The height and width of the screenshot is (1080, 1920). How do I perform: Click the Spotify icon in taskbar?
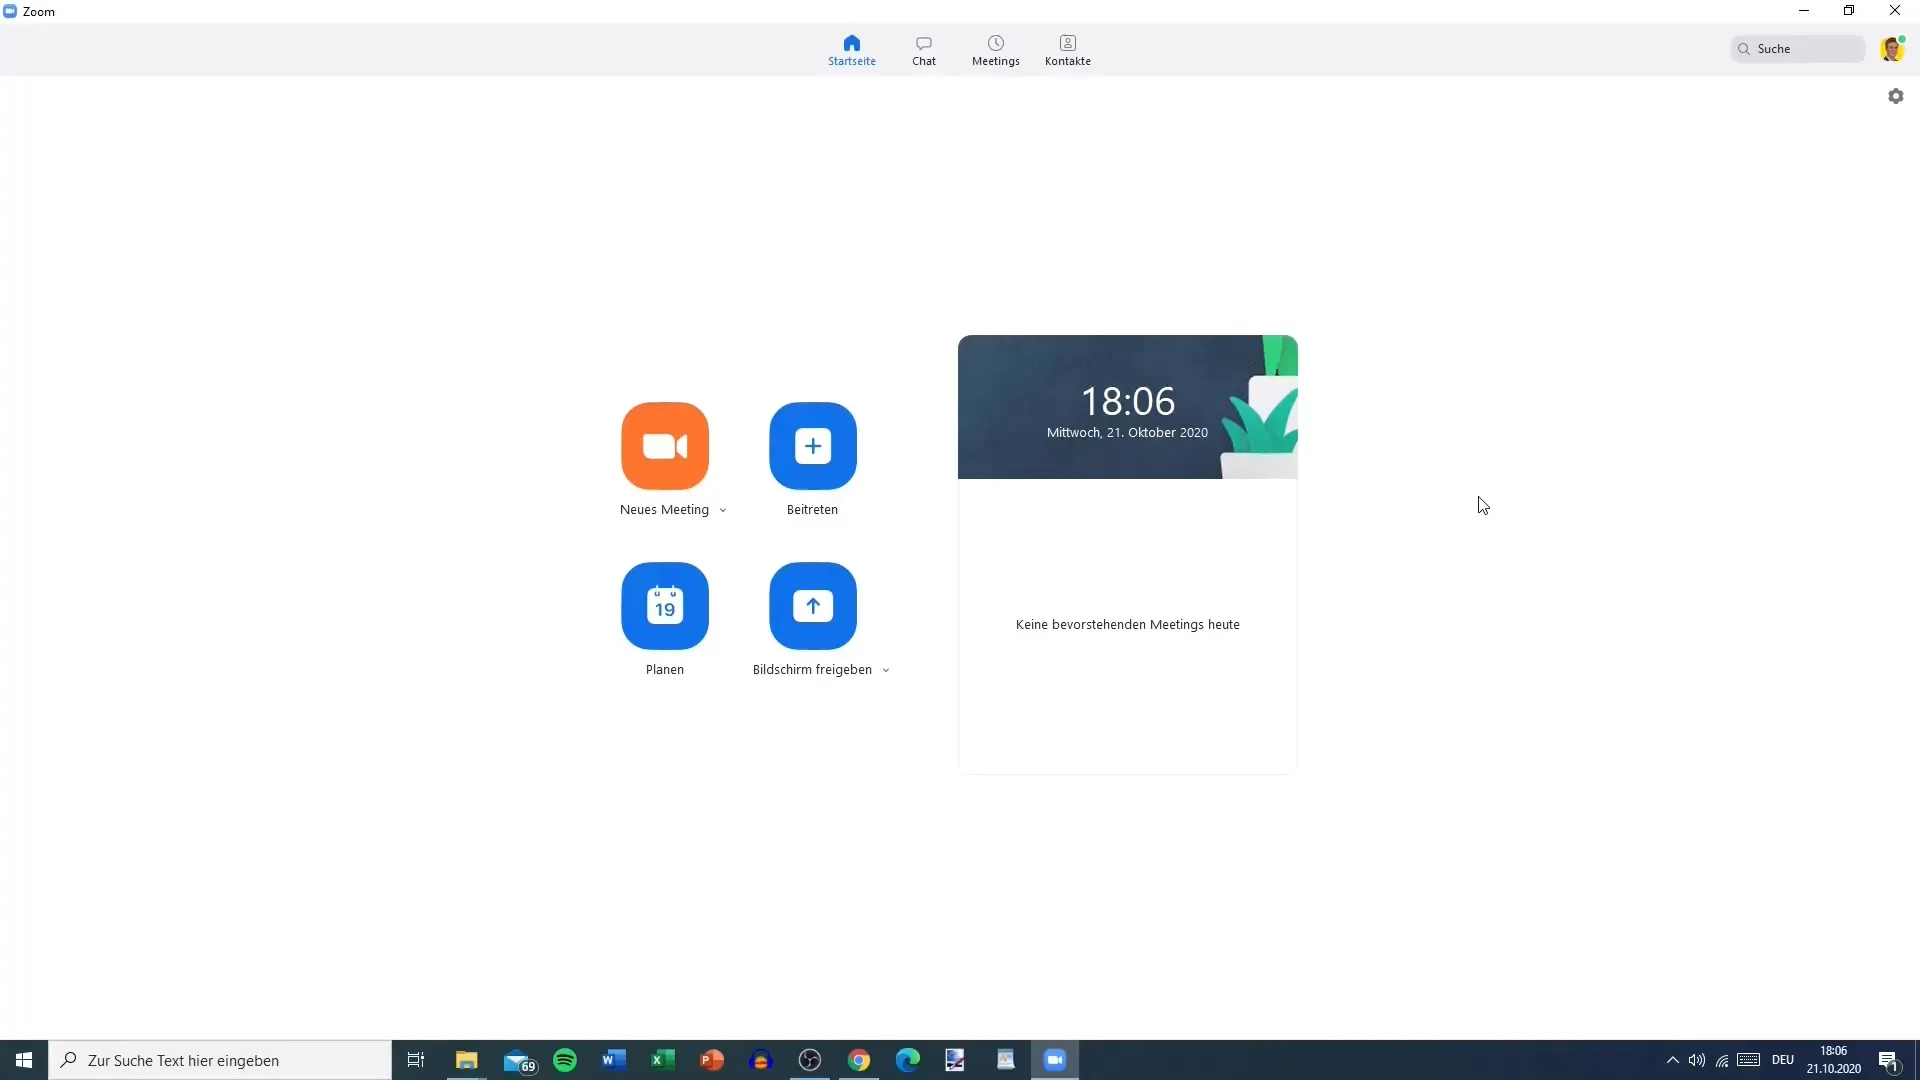(564, 1060)
